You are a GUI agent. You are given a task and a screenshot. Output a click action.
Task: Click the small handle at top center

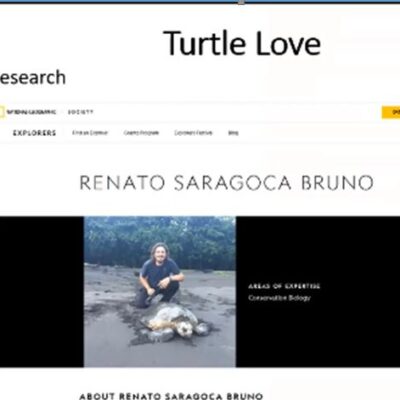(x=241, y=2)
